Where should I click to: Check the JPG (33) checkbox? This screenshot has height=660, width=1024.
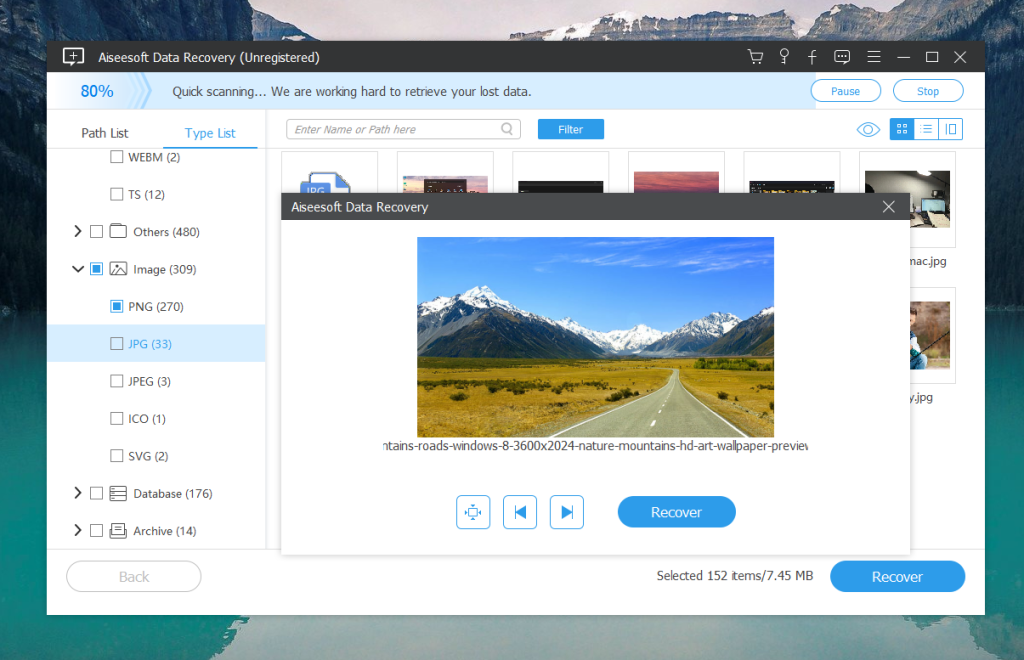tap(117, 344)
